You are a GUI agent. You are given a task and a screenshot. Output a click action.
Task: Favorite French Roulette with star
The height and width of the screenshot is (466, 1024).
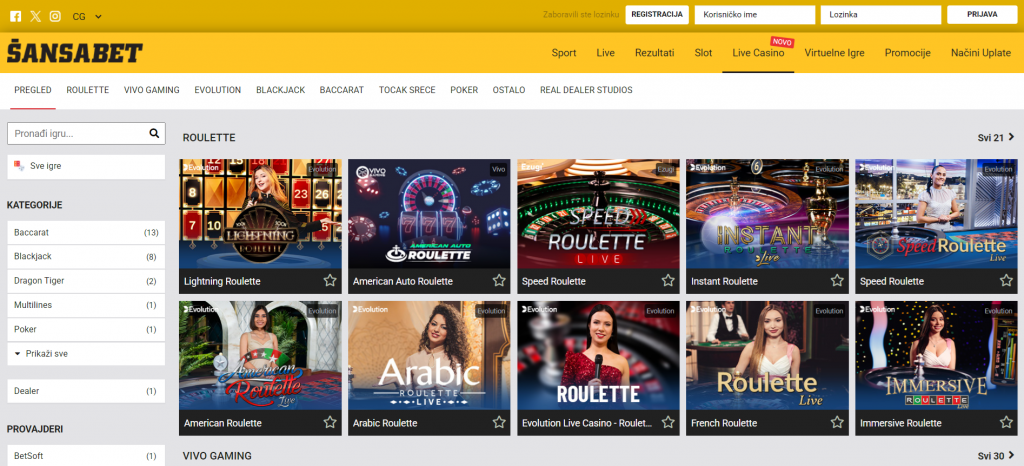pos(837,422)
